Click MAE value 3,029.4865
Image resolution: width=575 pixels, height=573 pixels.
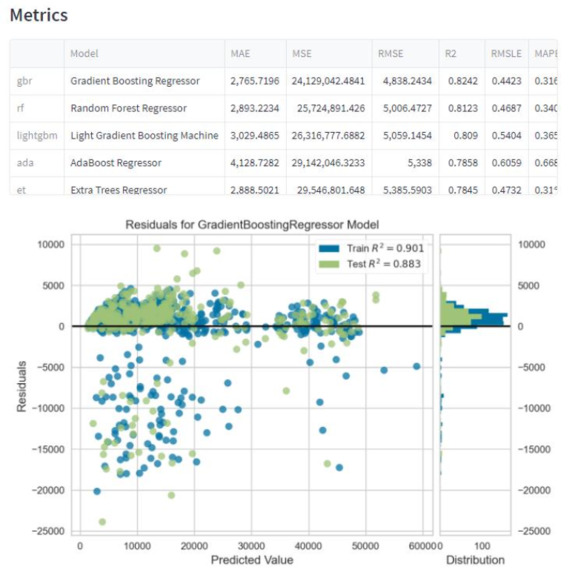coord(255,136)
